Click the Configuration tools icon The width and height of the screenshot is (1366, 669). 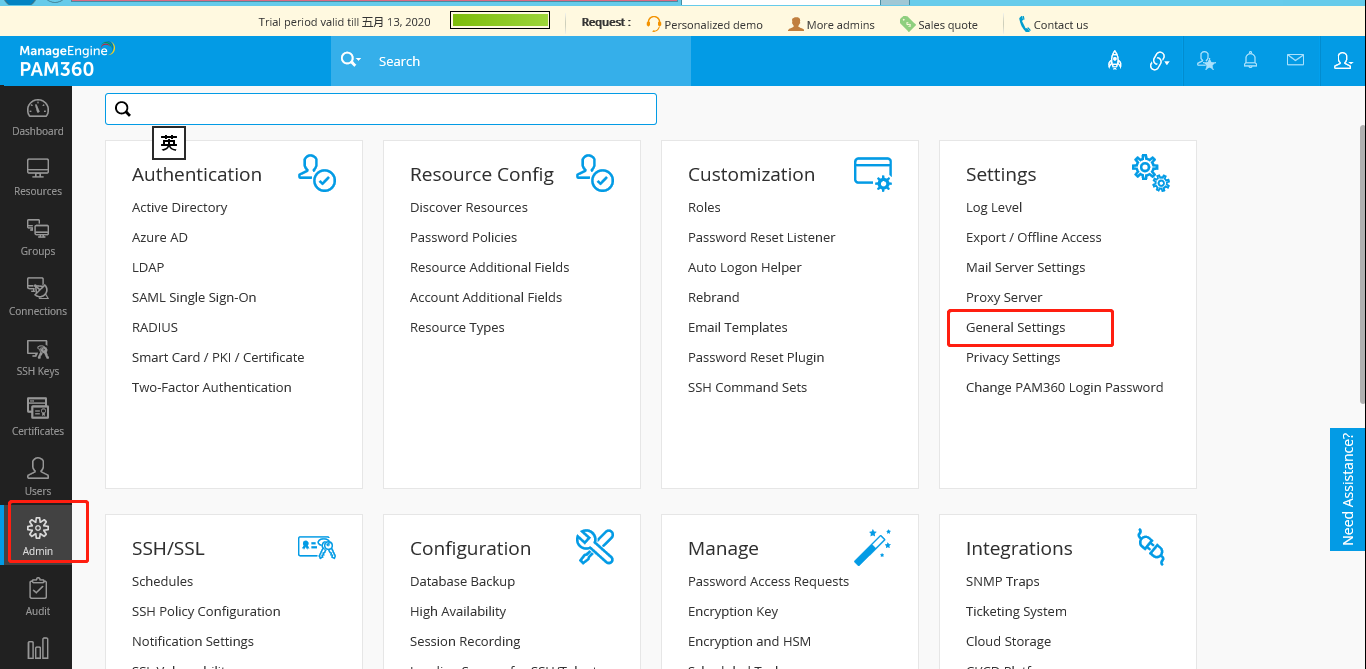pos(595,547)
